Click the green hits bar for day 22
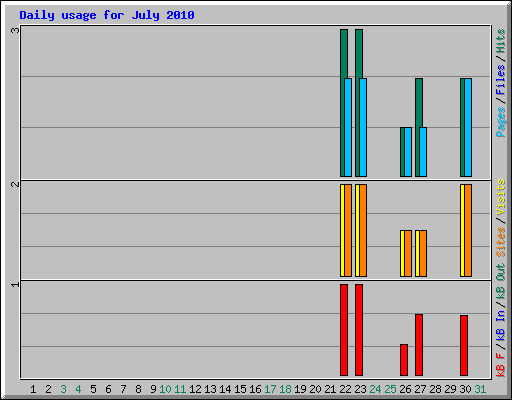This screenshot has height=400, width=512. 344,53
